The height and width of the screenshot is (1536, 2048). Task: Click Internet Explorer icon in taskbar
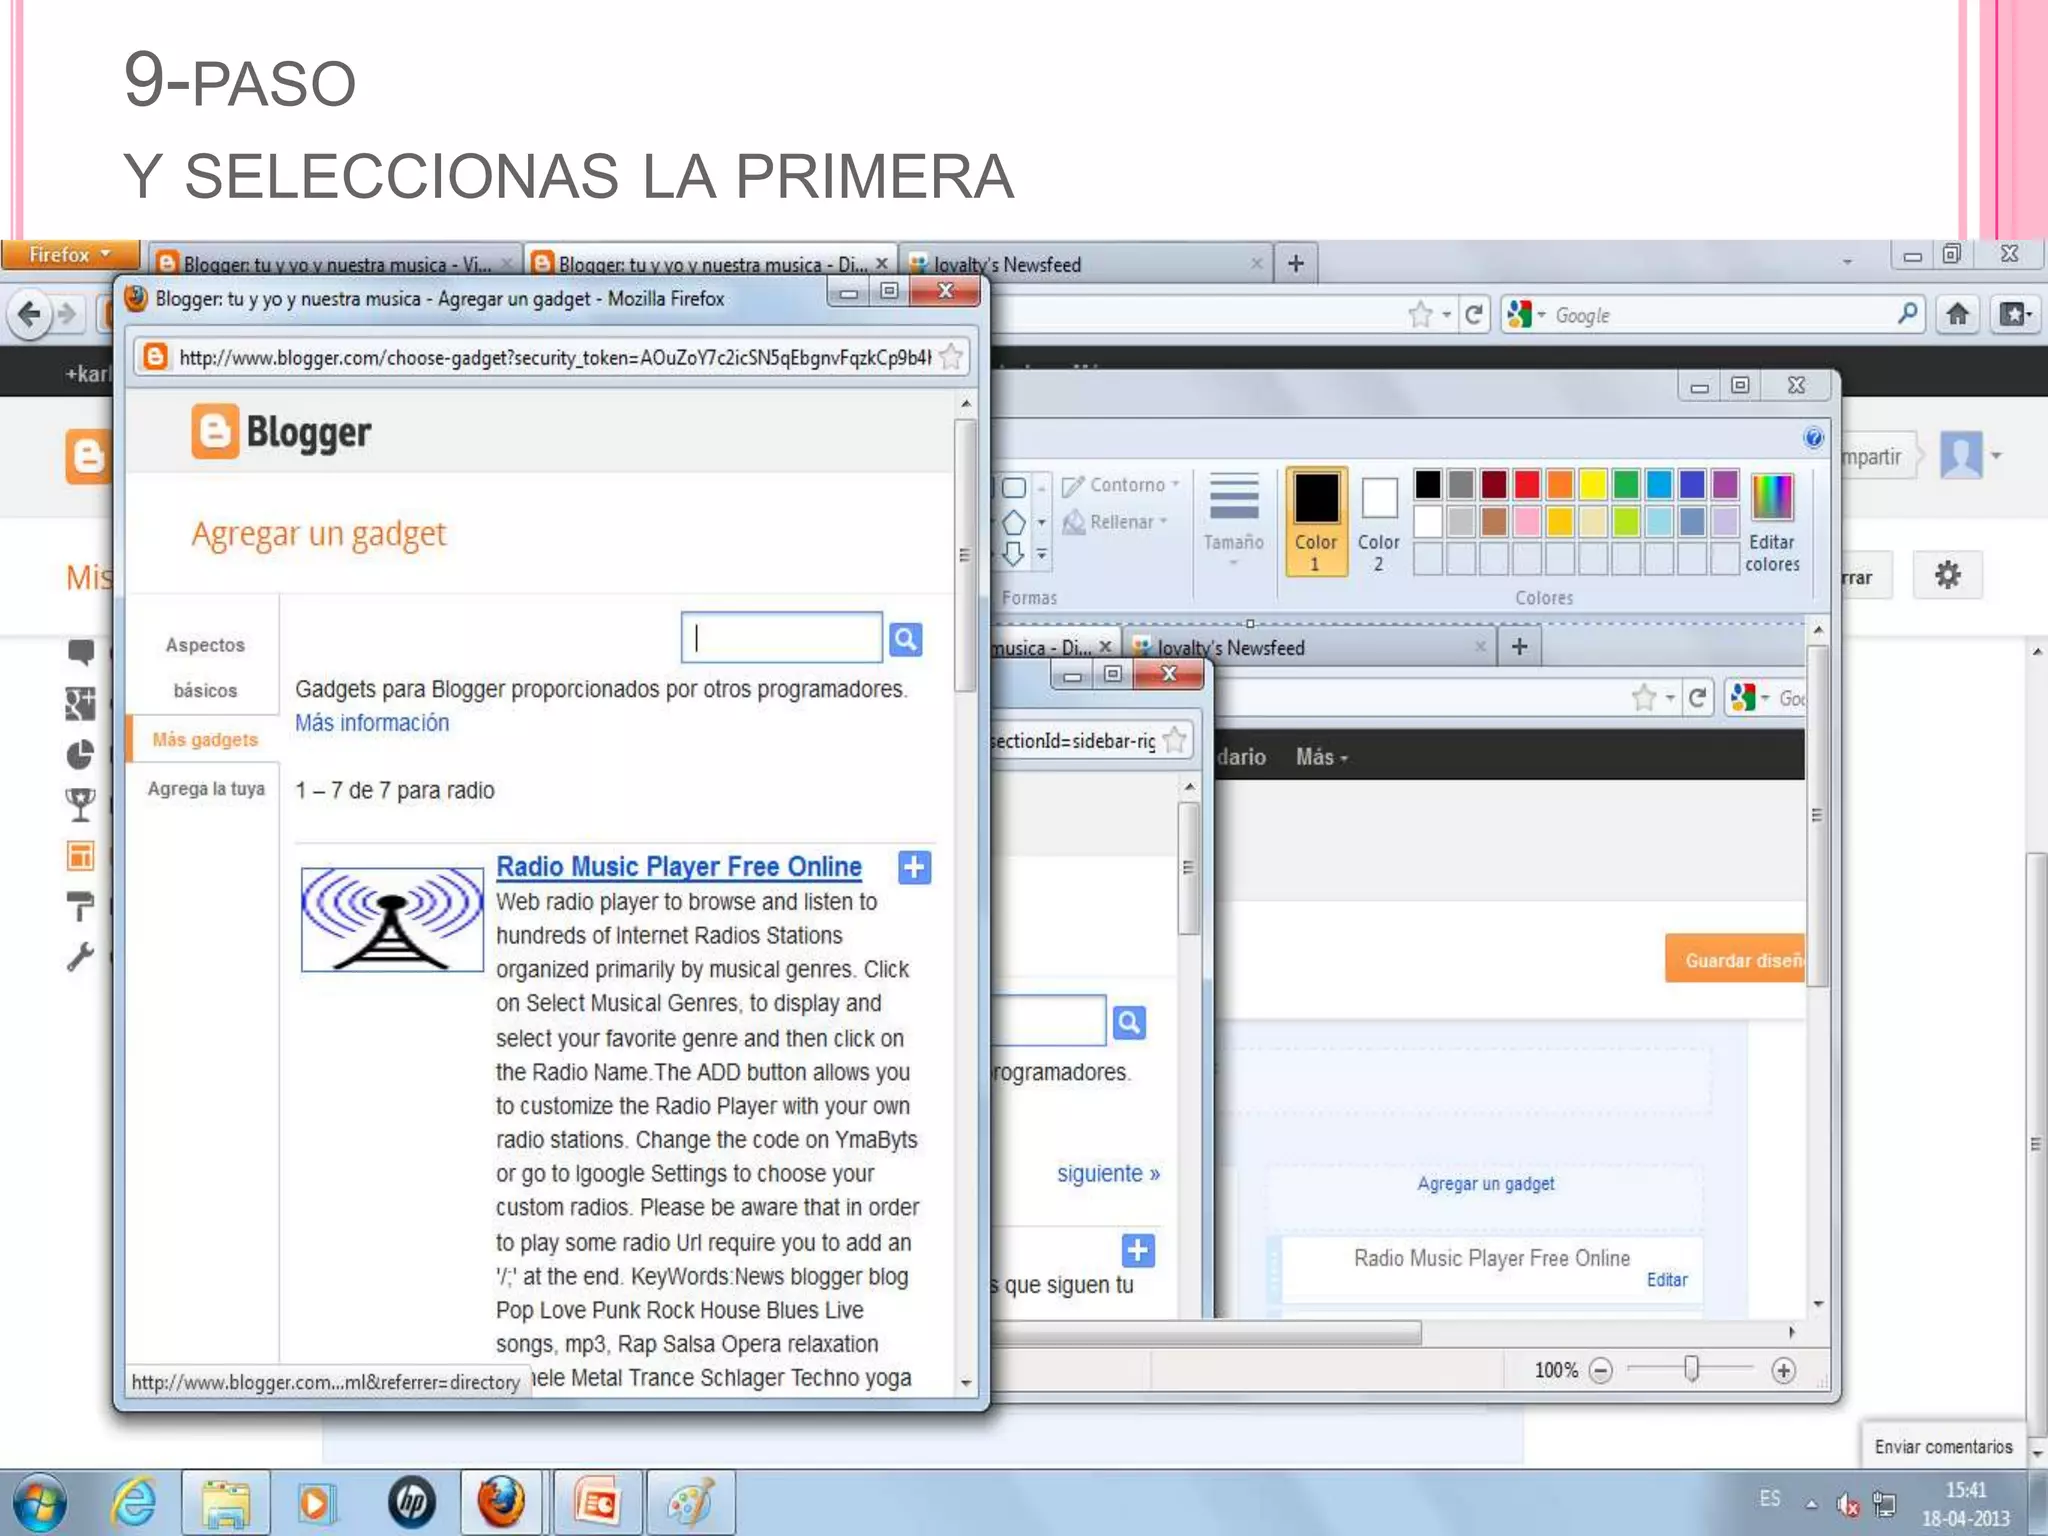(x=133, y=1503)
